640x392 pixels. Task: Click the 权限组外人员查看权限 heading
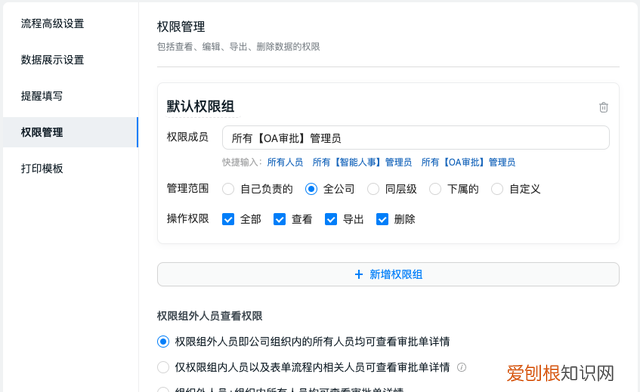[210, 316]
